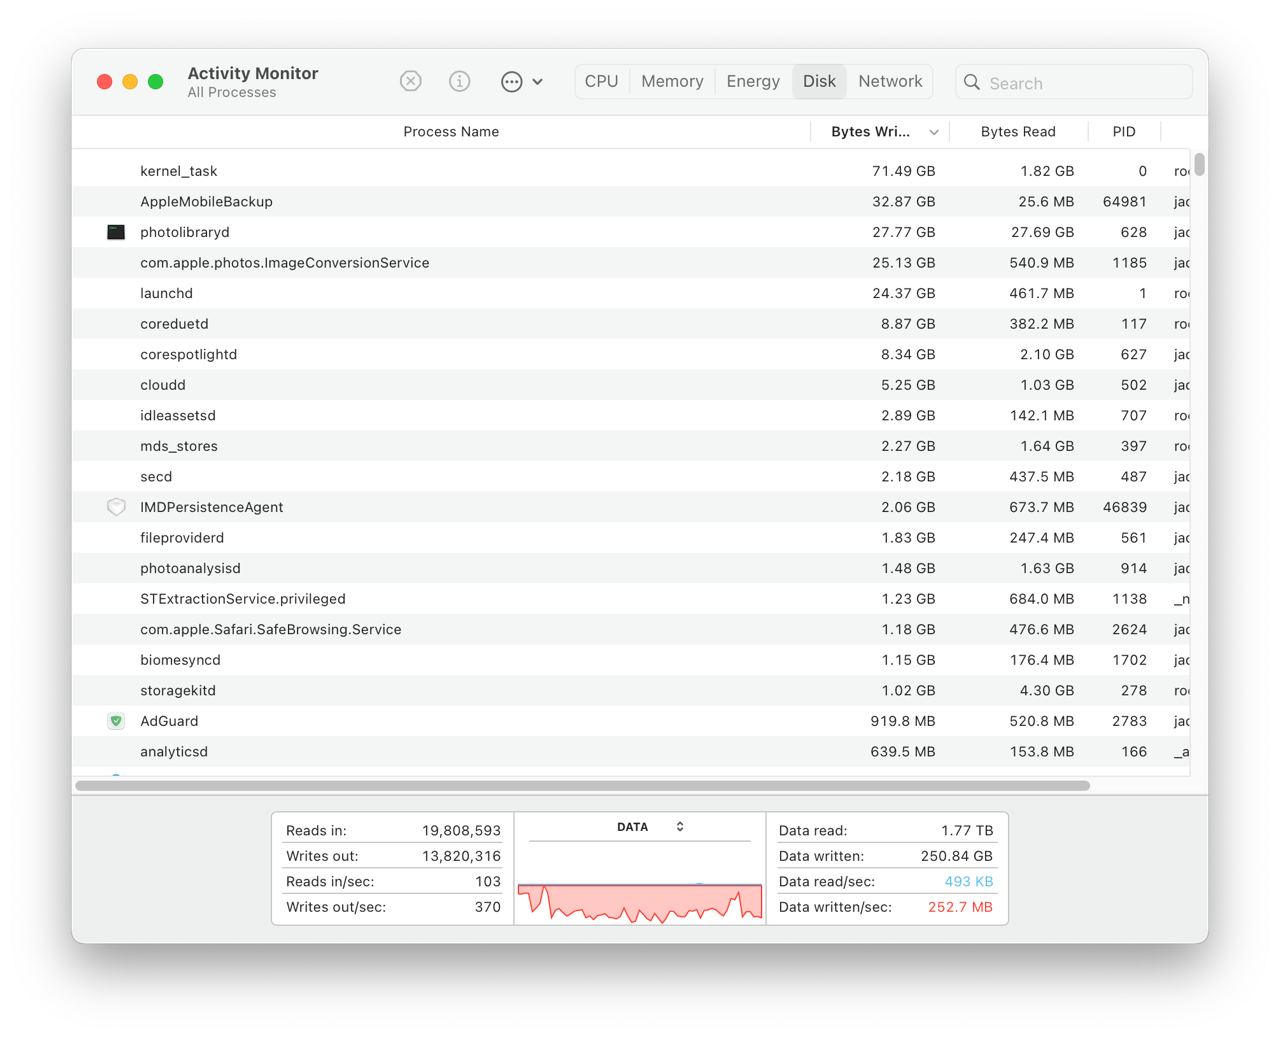Click the 27.69 GB bytes read value

click(1042, 232)
